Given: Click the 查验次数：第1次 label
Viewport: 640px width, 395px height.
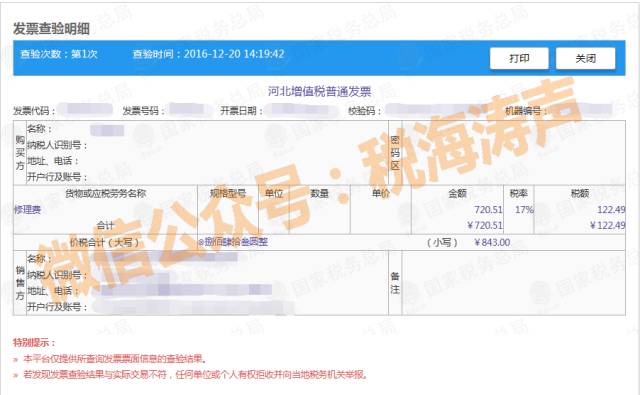Looking at the screenshot, I should [x=59, y=54].
